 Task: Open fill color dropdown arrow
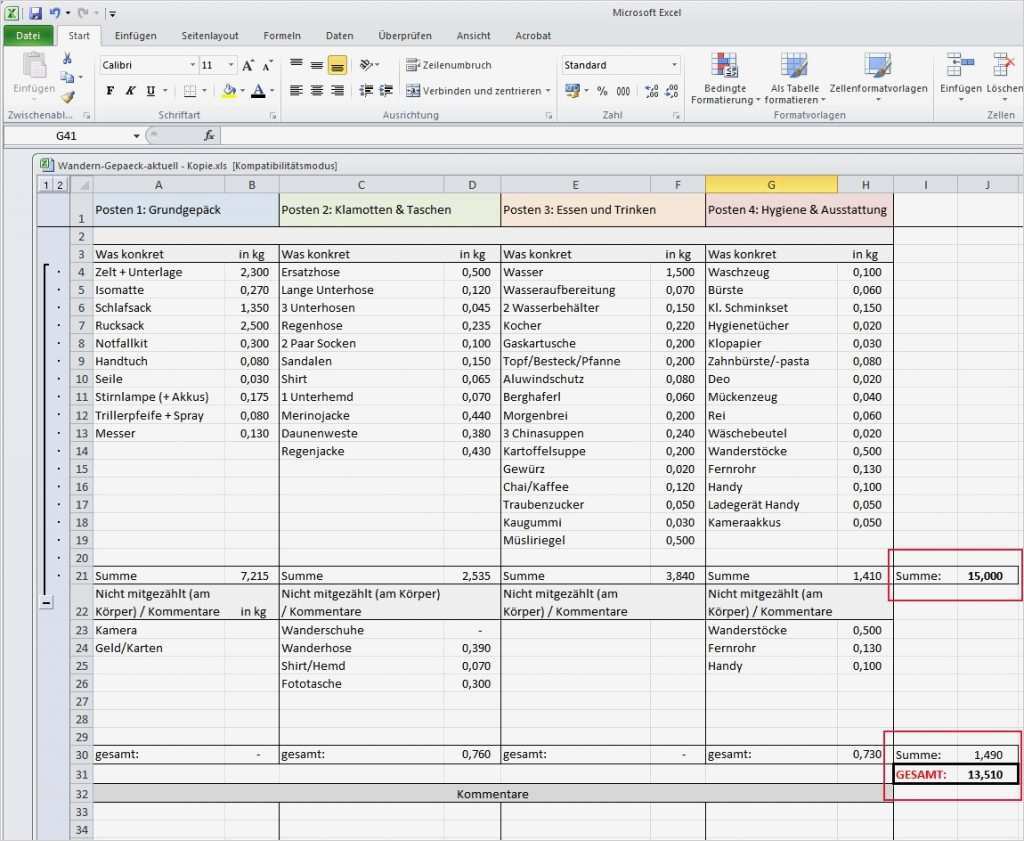[242, 91]
